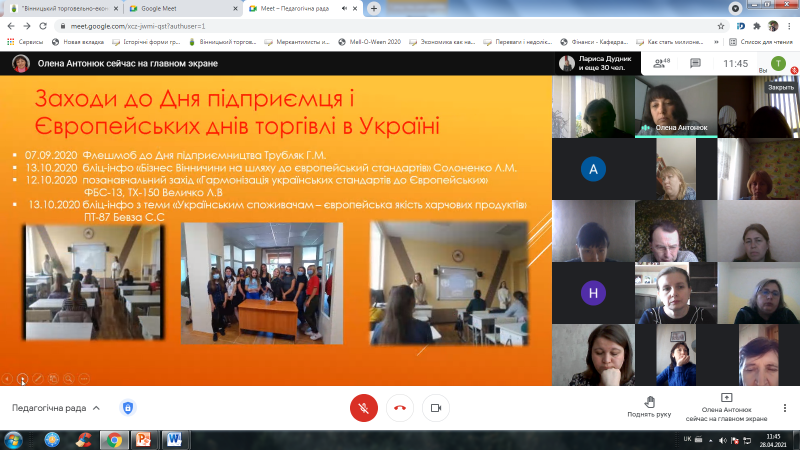Open the Chrome three-dot menu

(789, 26)
